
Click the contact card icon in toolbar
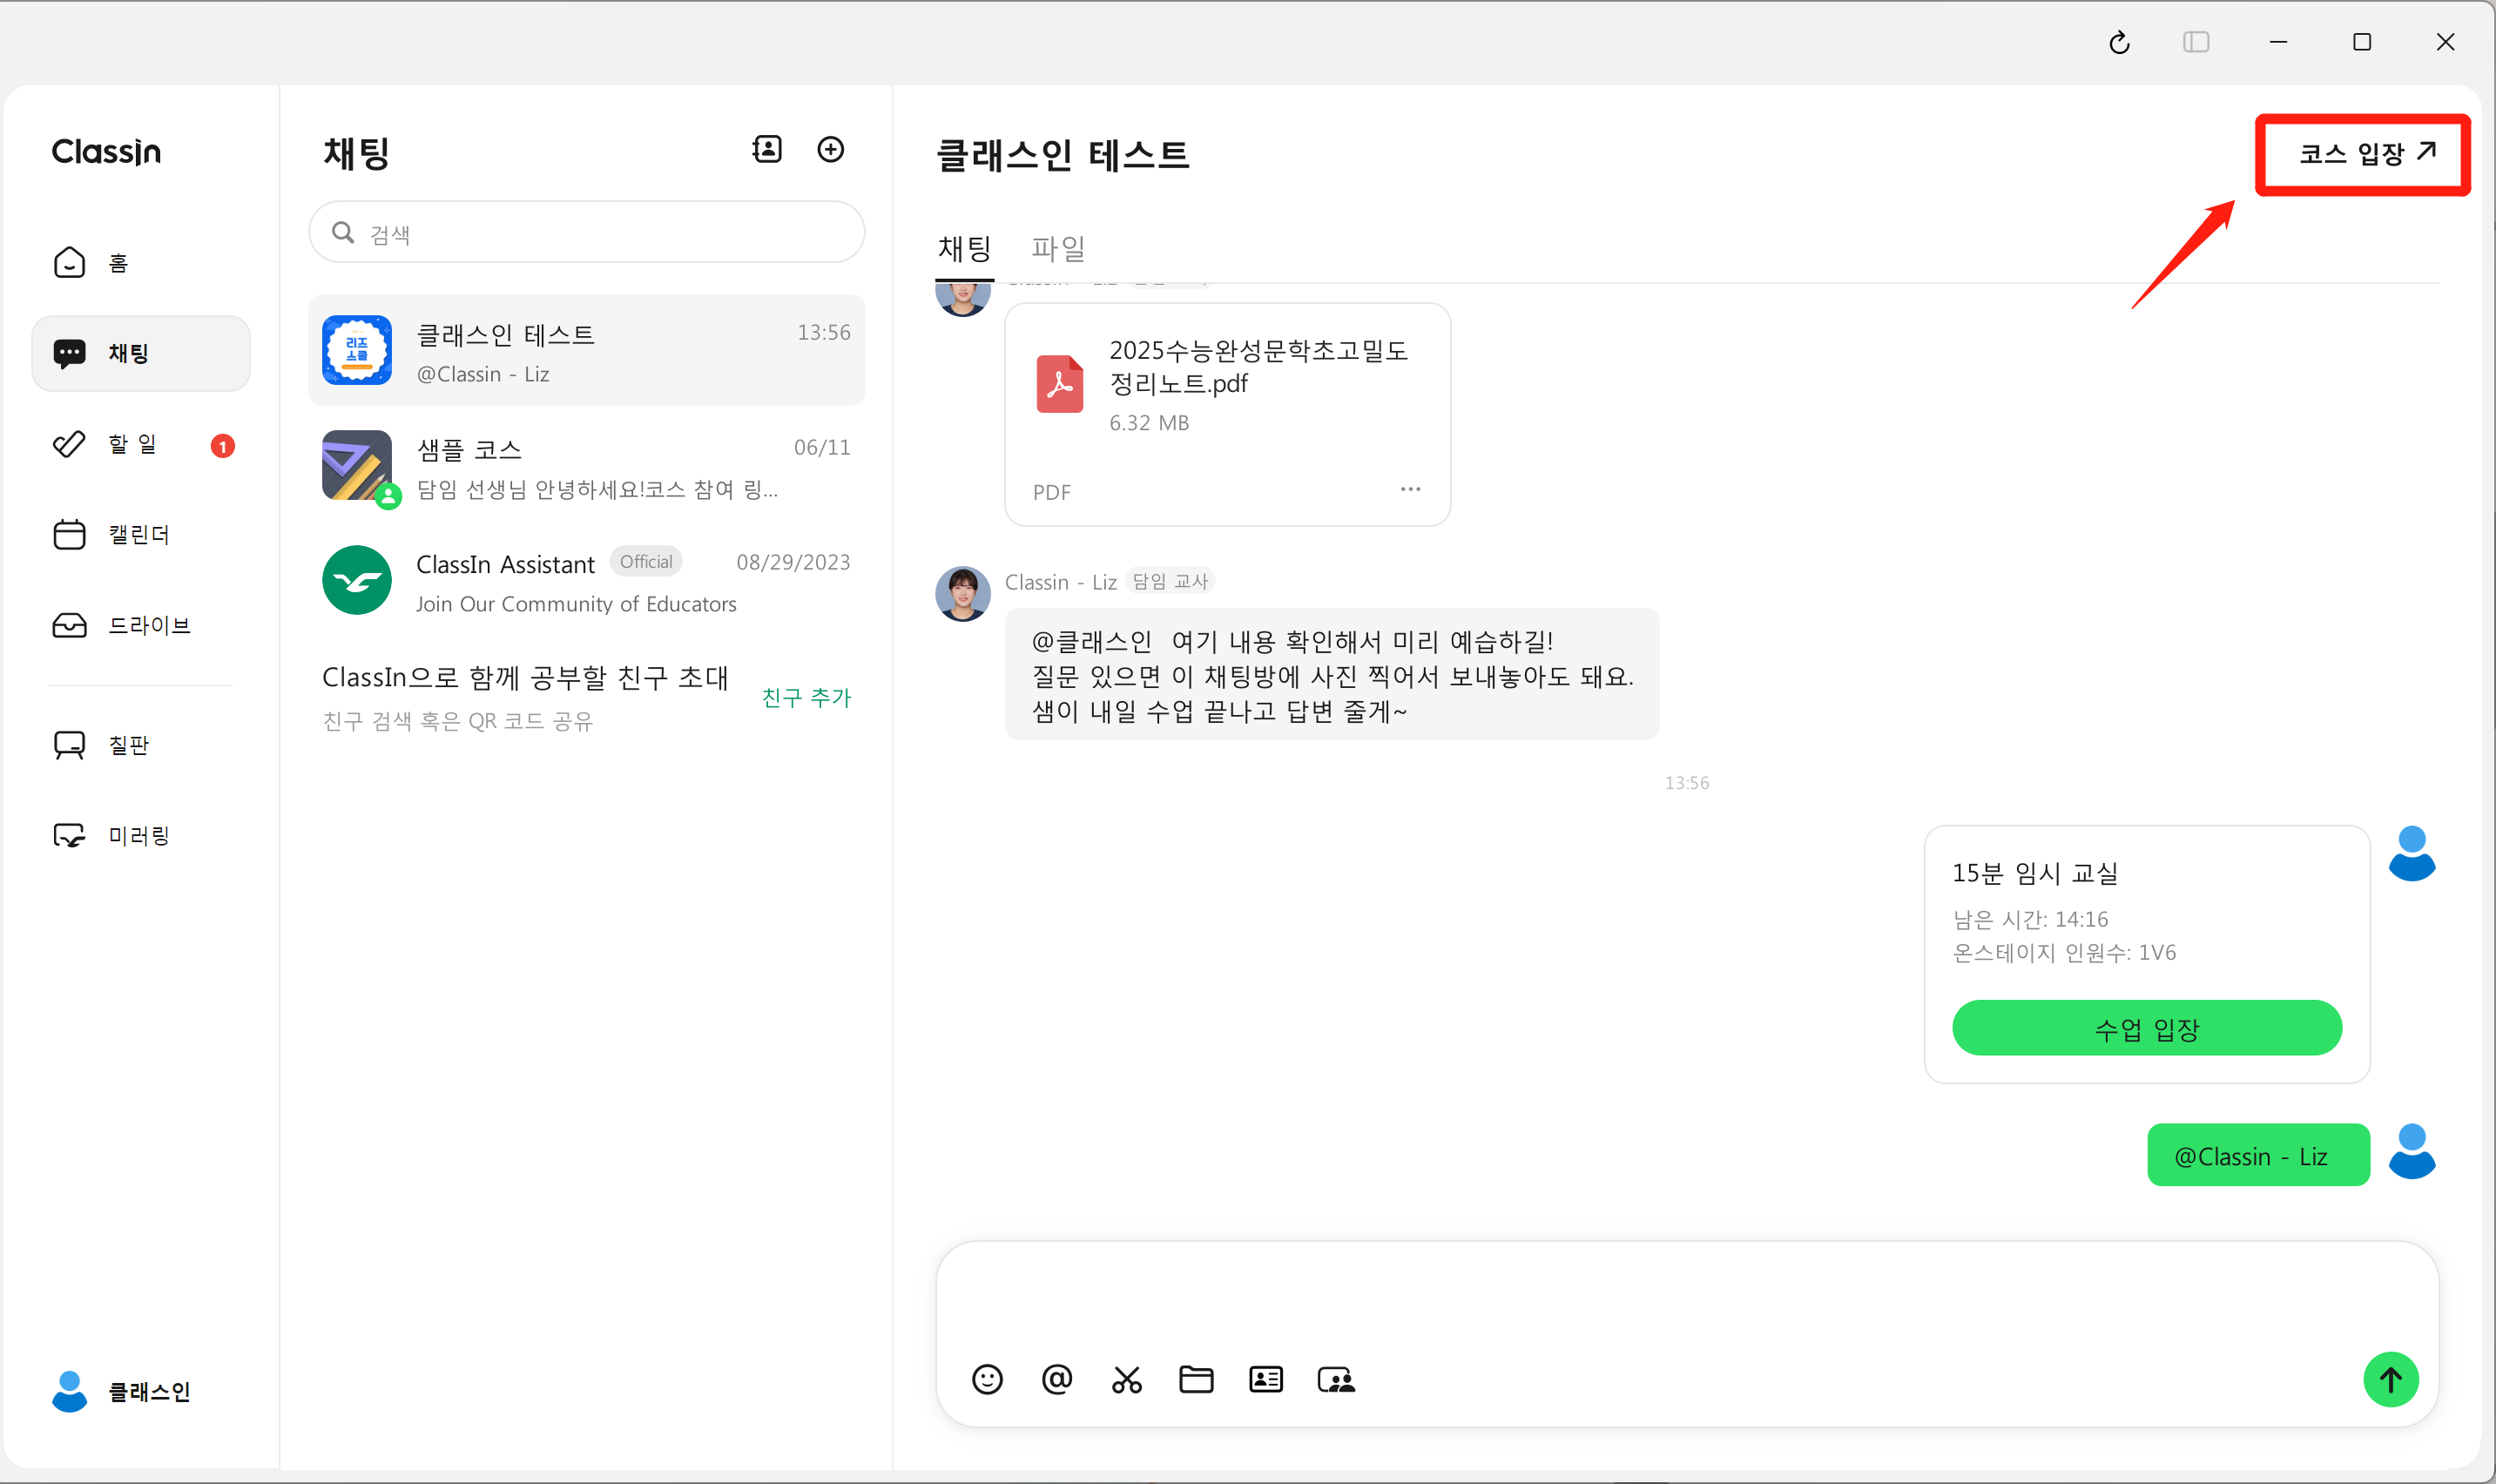point(1266,1380)
